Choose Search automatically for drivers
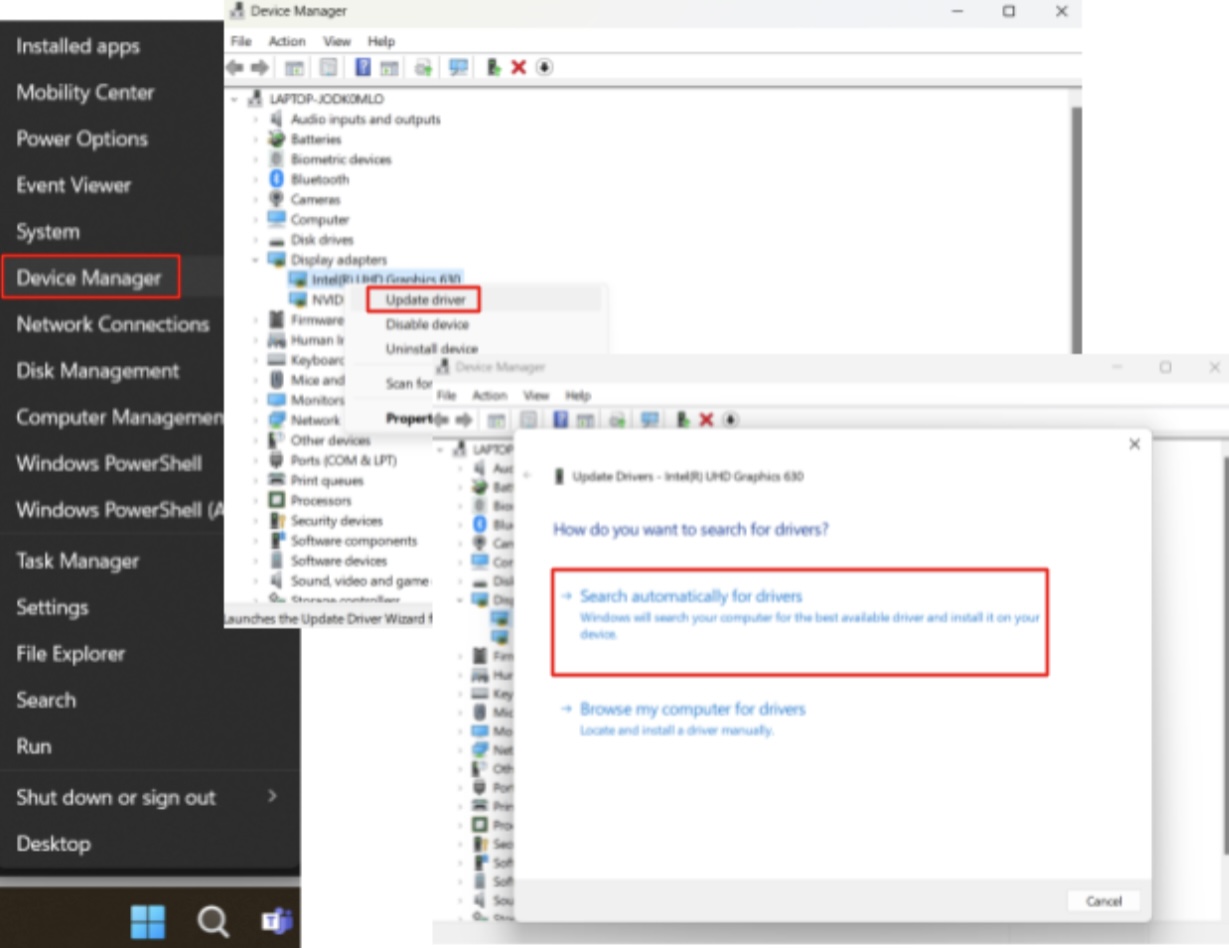This screenshot has height=948, width=1229. tap(799, 622)
